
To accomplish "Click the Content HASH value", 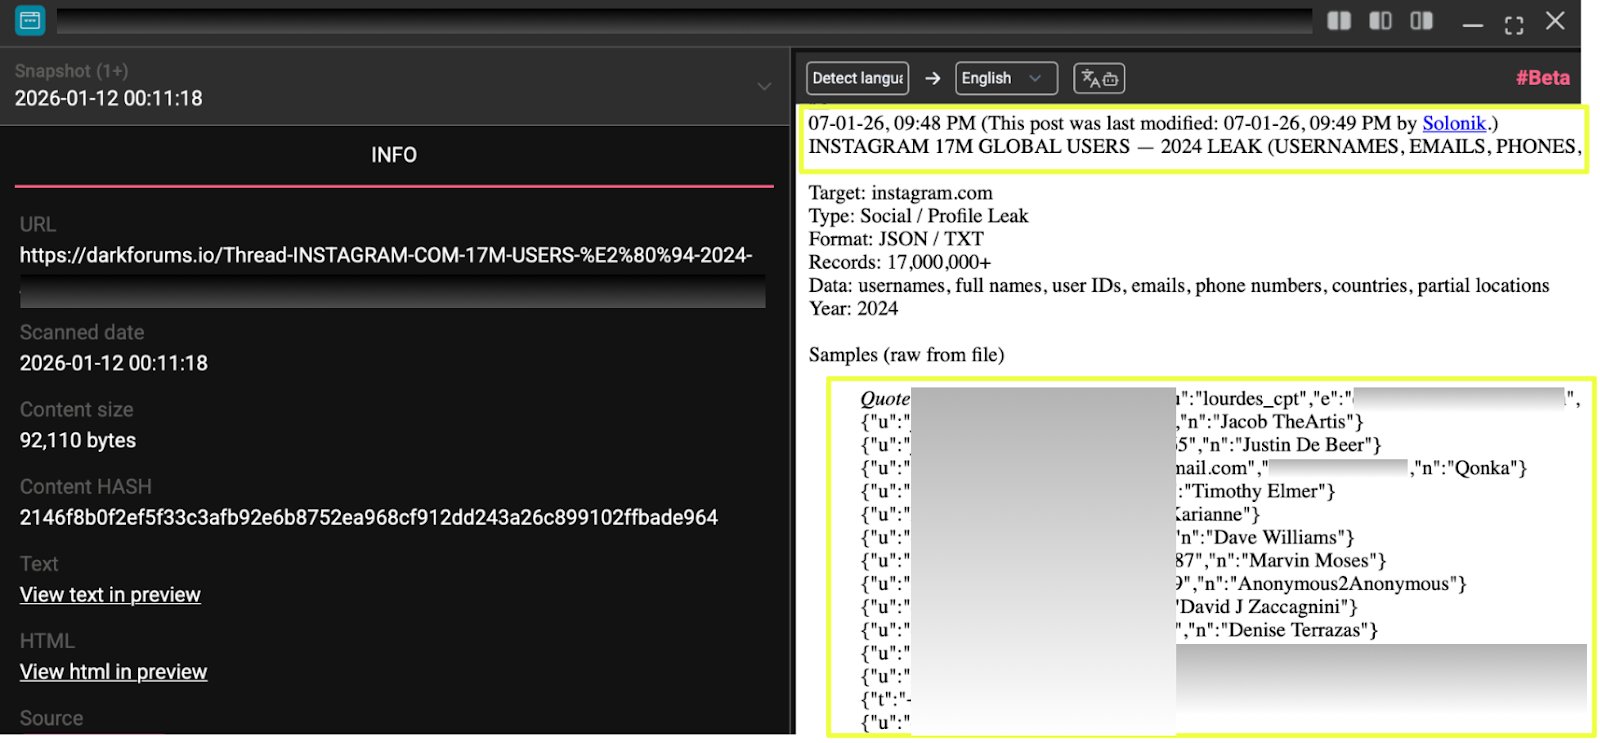I will 368,518.
